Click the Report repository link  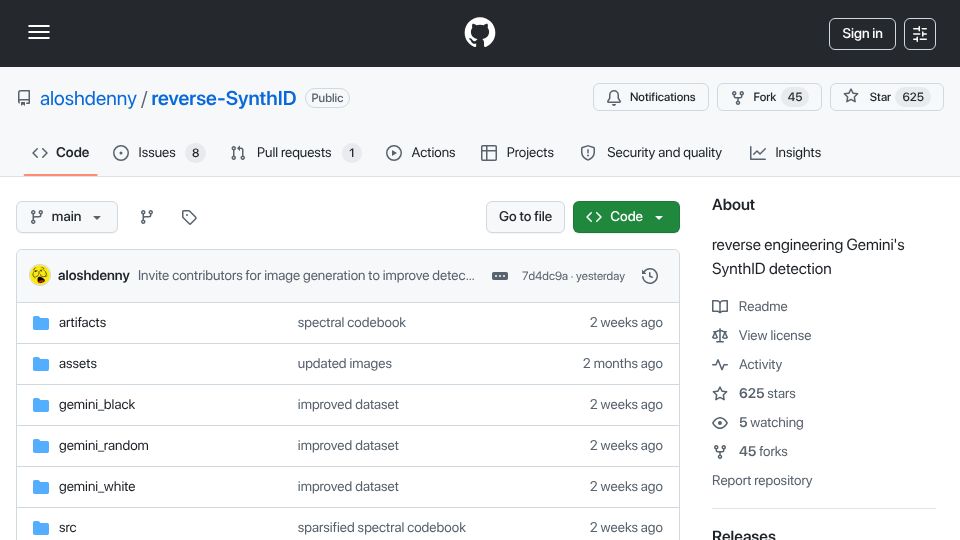click(x=762, y=481)
